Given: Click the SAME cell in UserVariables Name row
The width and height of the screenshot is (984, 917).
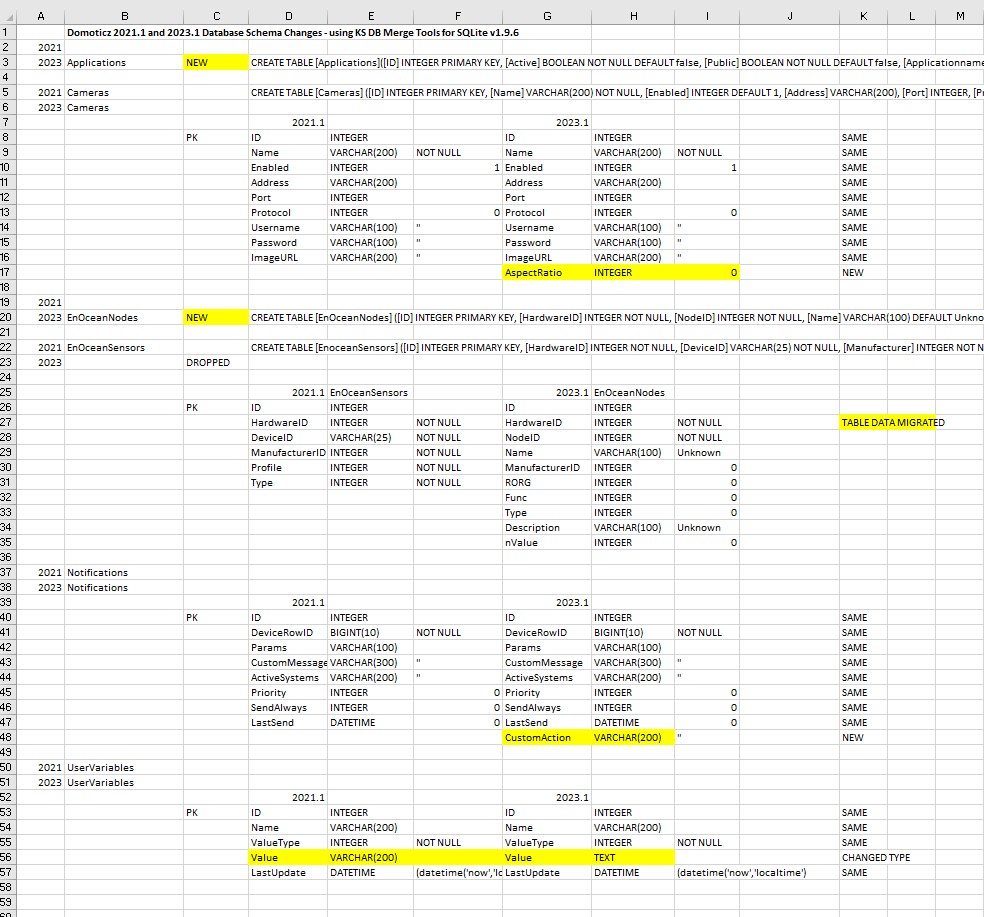Looking at the screenshot, I should click(x=864, y=828).
